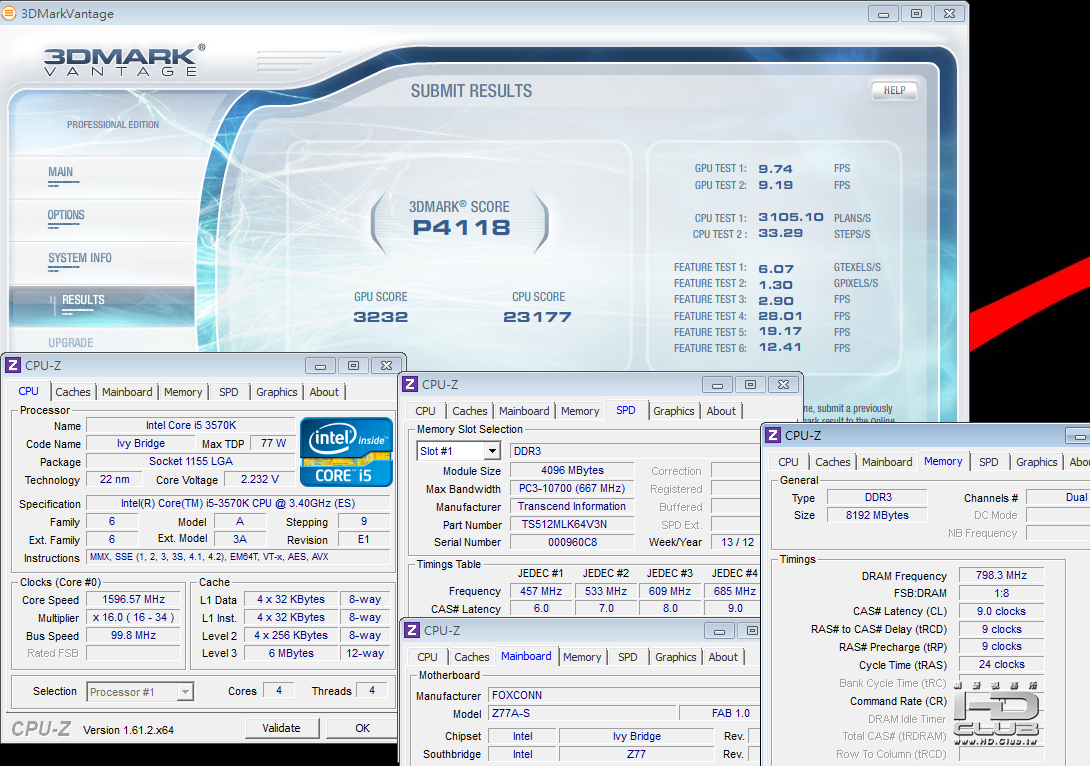This screenshot has height=766, width=1090.
Task: Open the Slot #1 memory slot dropdown
Action: point(491,451)
